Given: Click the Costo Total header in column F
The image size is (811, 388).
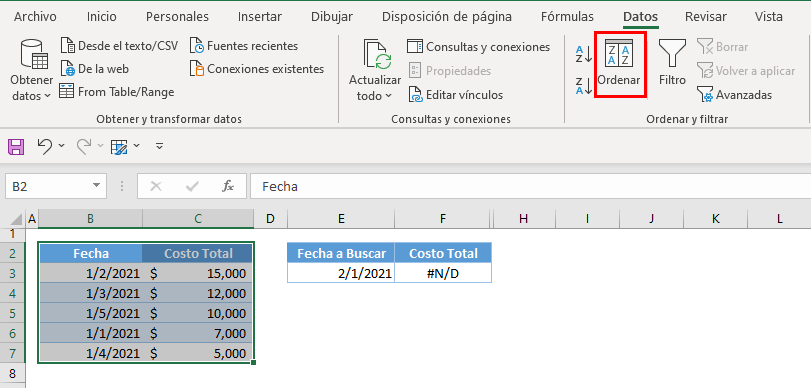Looking at the screenshot, I should point(443,253).
